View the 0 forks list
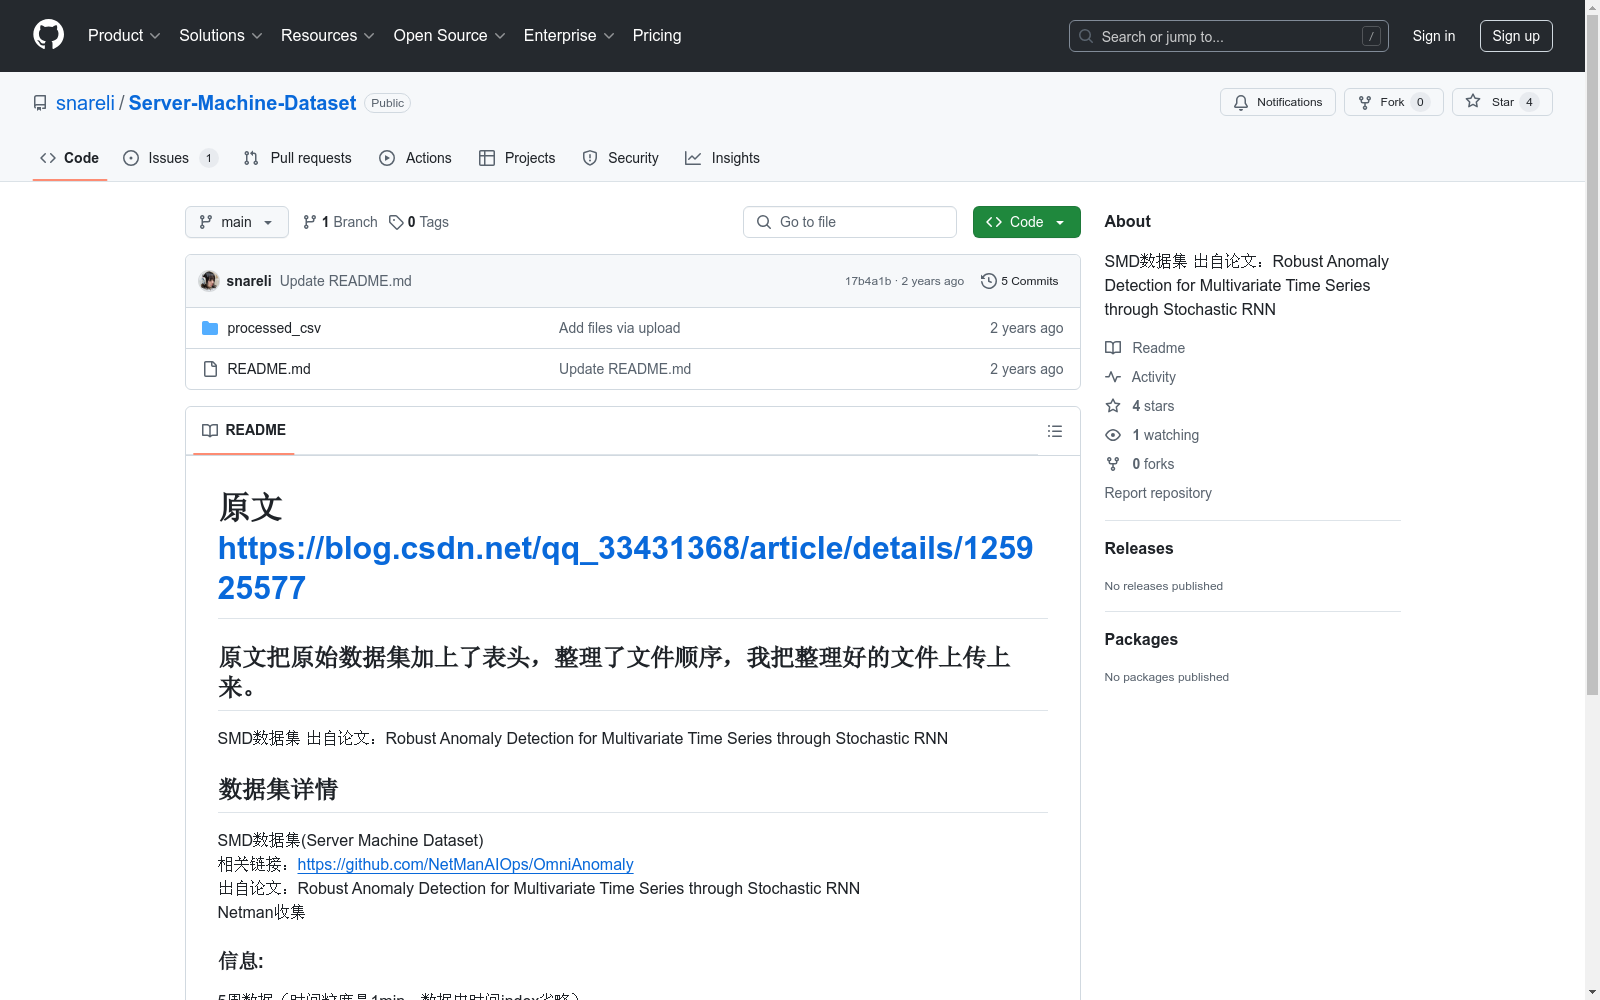Viewport: 1600px width, 1000px height. click(1140, 464)
